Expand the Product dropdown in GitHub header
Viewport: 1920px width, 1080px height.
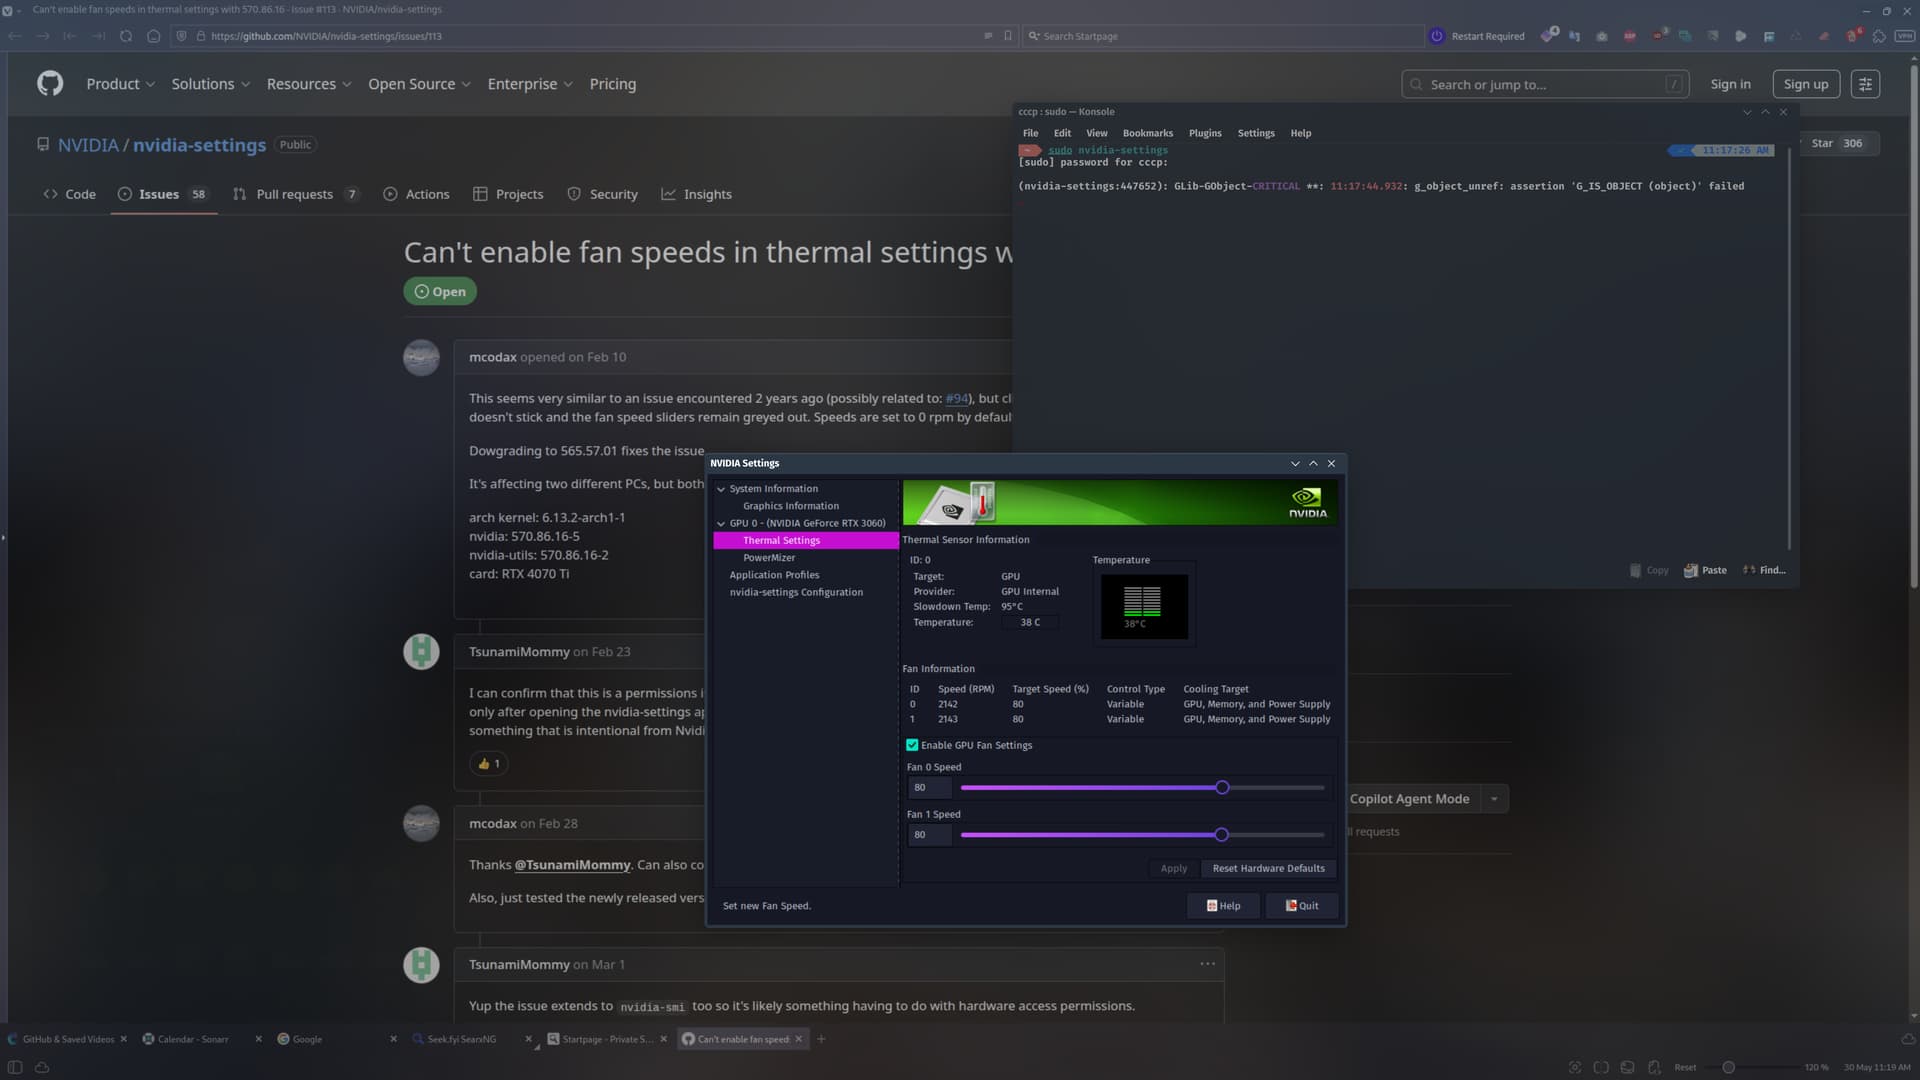click(120, 84)
